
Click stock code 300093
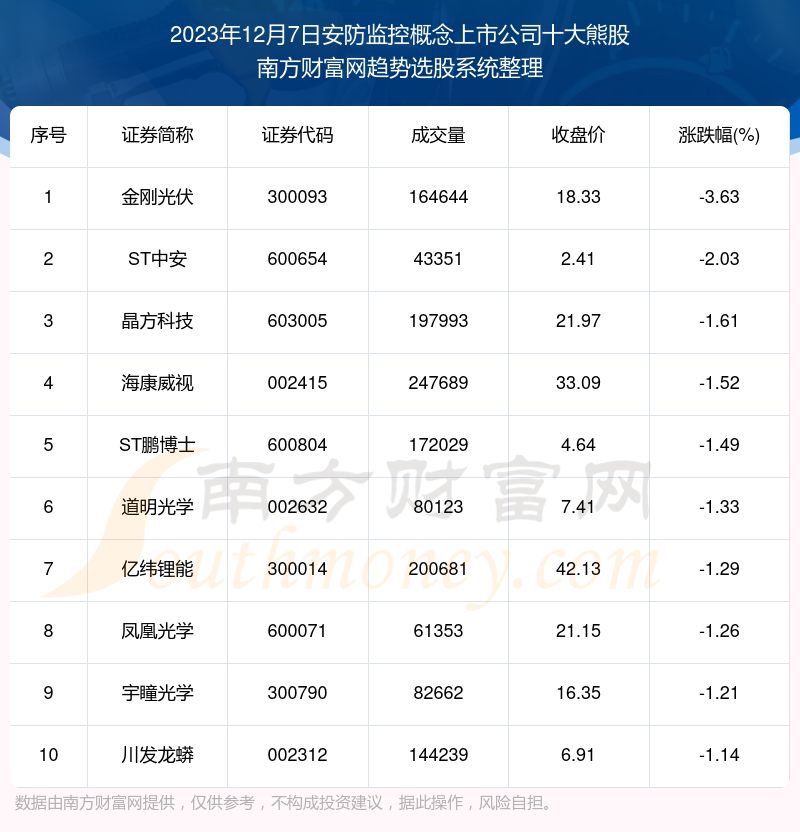coord(298,197)
